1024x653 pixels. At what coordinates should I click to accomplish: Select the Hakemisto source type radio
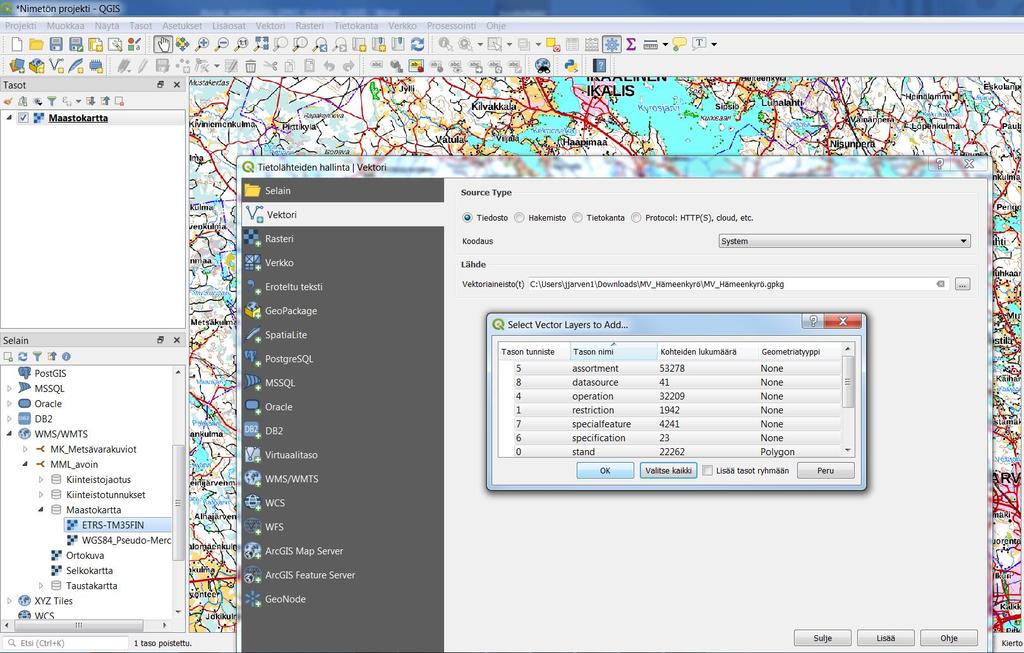[x=519, y=218]
